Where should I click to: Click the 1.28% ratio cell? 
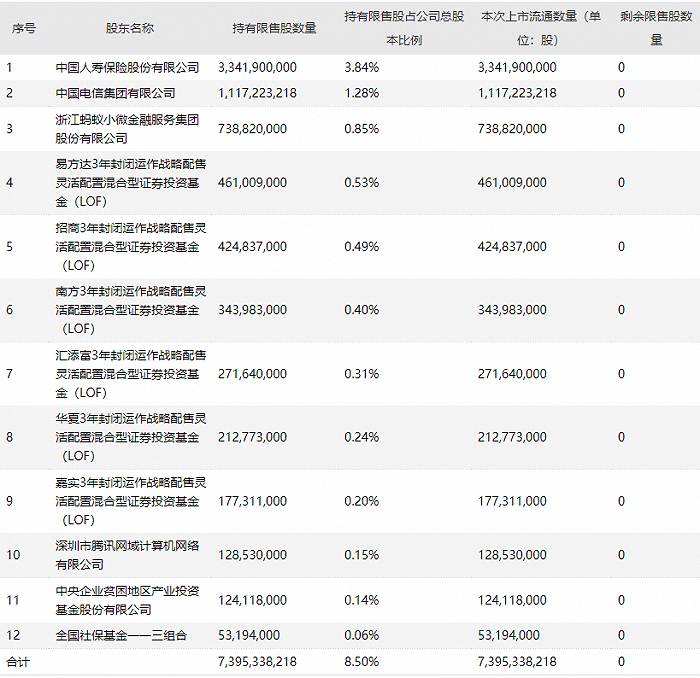tap(361, 93)
